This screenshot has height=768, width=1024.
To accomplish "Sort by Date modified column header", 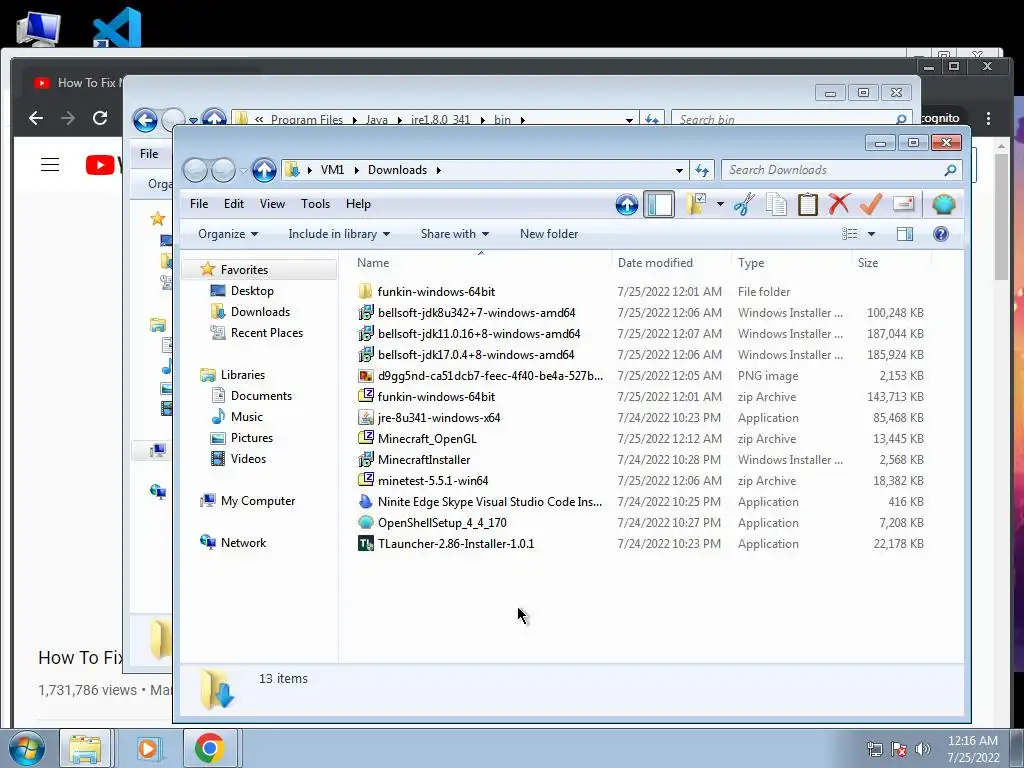I will (672, 263).
